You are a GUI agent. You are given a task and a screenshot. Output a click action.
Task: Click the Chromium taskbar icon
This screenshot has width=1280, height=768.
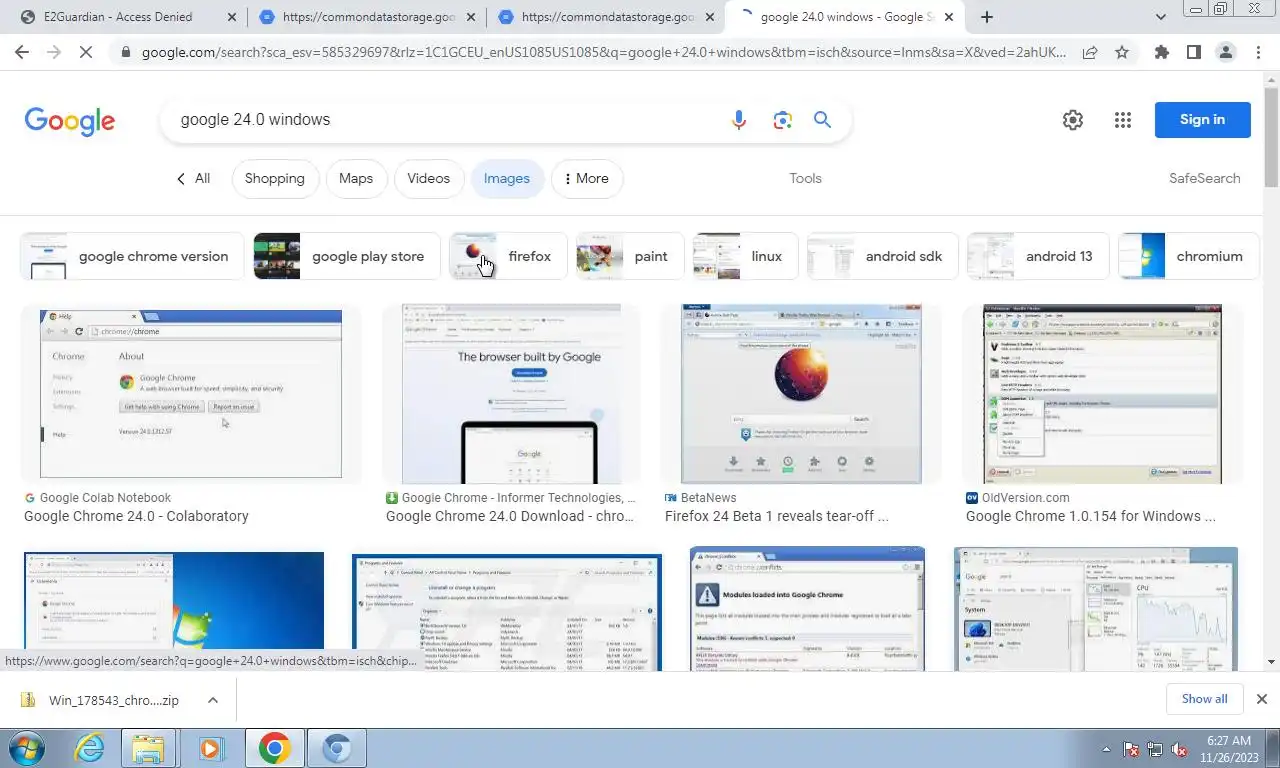pos(337,748)
